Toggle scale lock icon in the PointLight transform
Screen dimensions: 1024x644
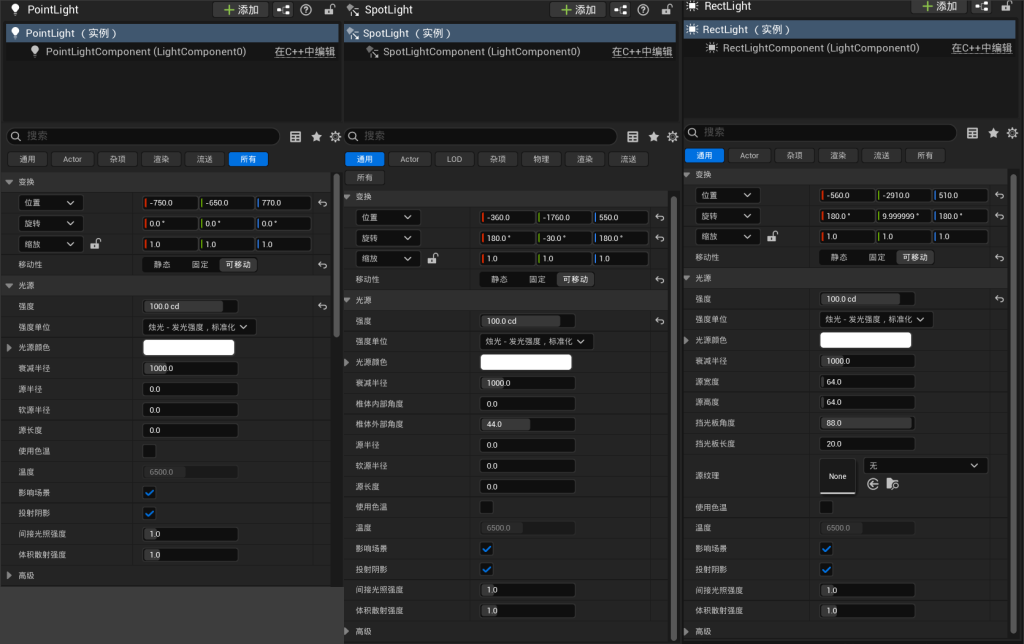tap(96, 244)
